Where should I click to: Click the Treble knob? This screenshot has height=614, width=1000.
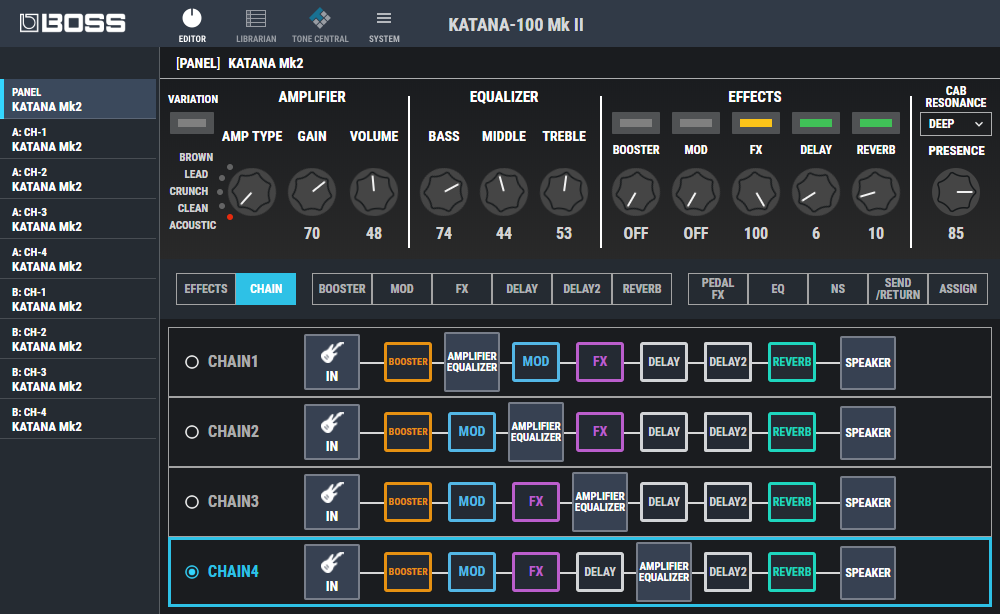(564, 192)
